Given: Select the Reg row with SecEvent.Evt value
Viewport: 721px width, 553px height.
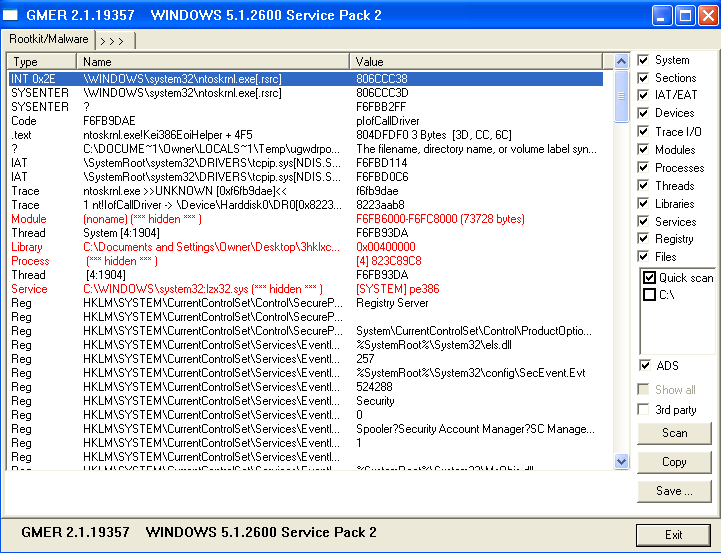Looking at the screenshot, I should point(306,373).
